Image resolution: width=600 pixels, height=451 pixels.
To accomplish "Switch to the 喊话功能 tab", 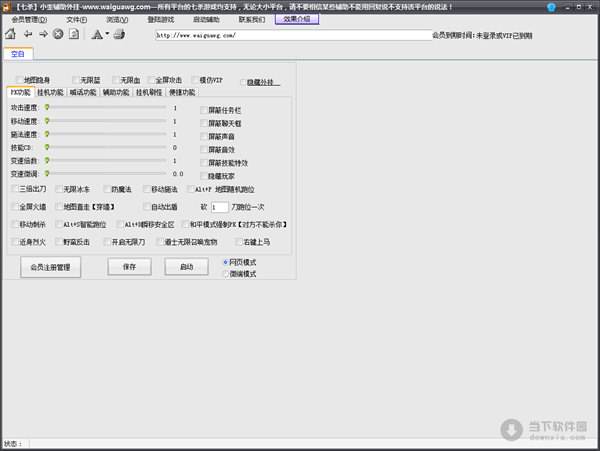I will (83, 93).
